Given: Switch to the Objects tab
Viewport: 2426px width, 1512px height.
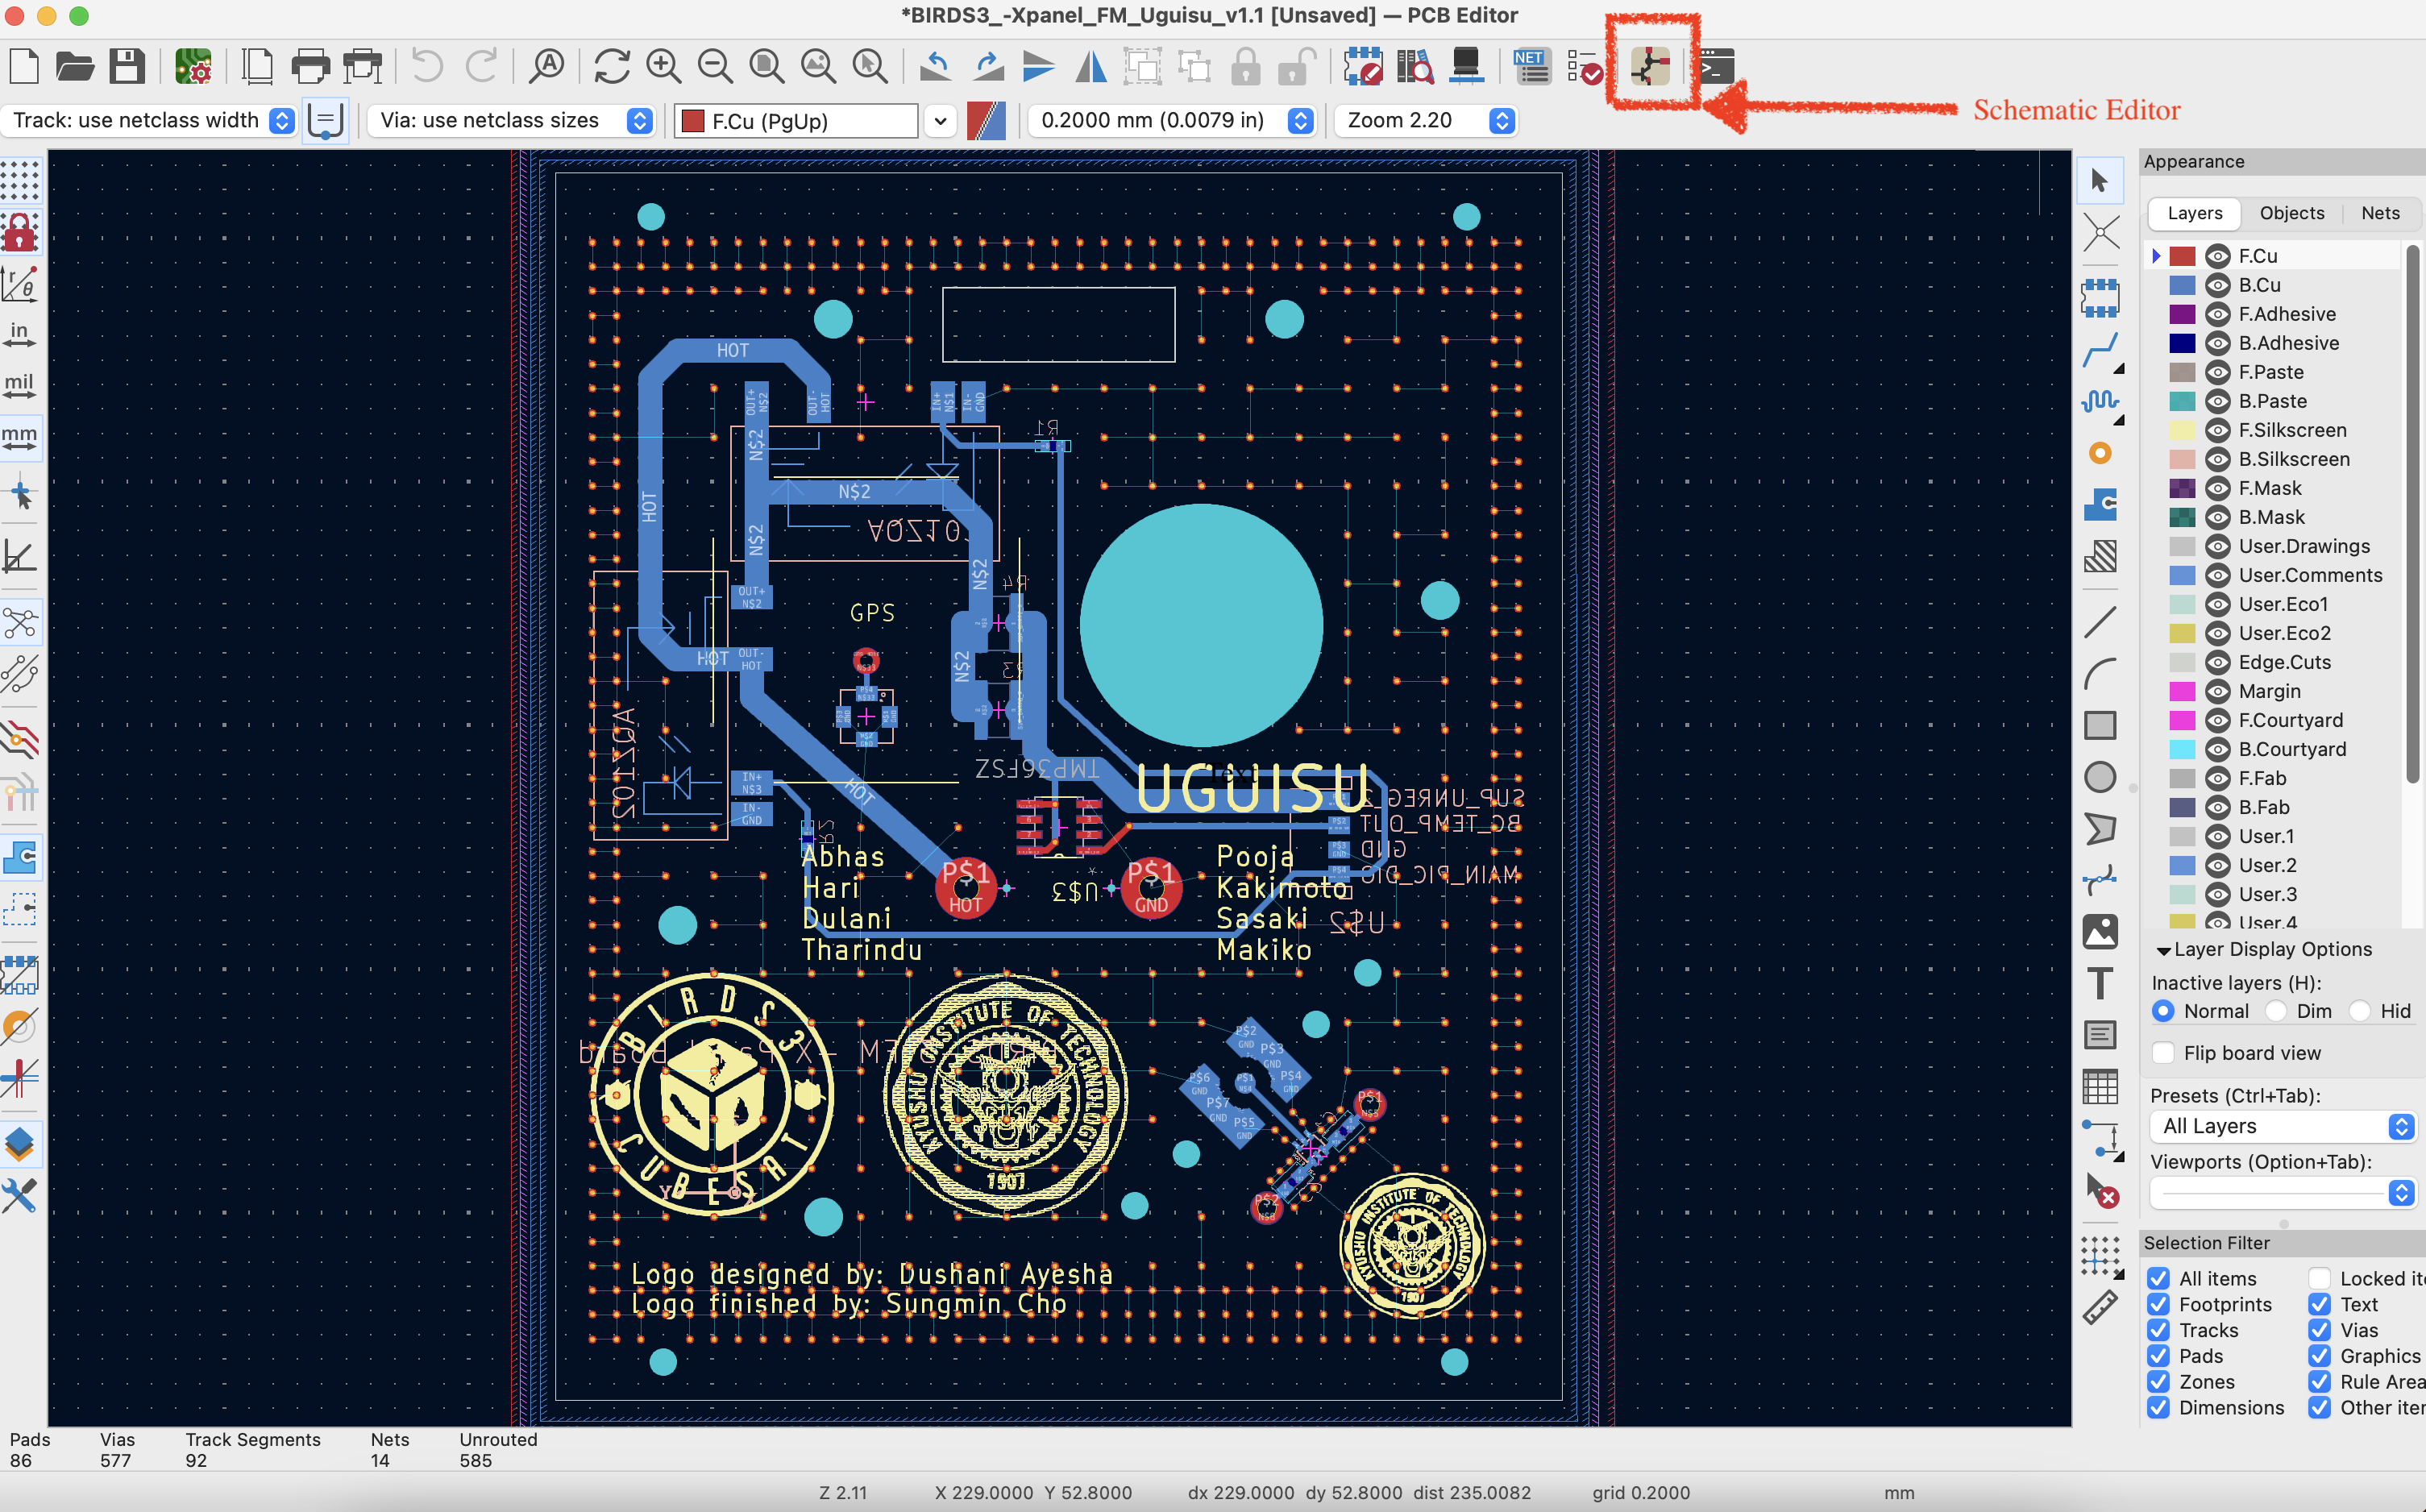Looking at the screenshot, I should 2291,213.
